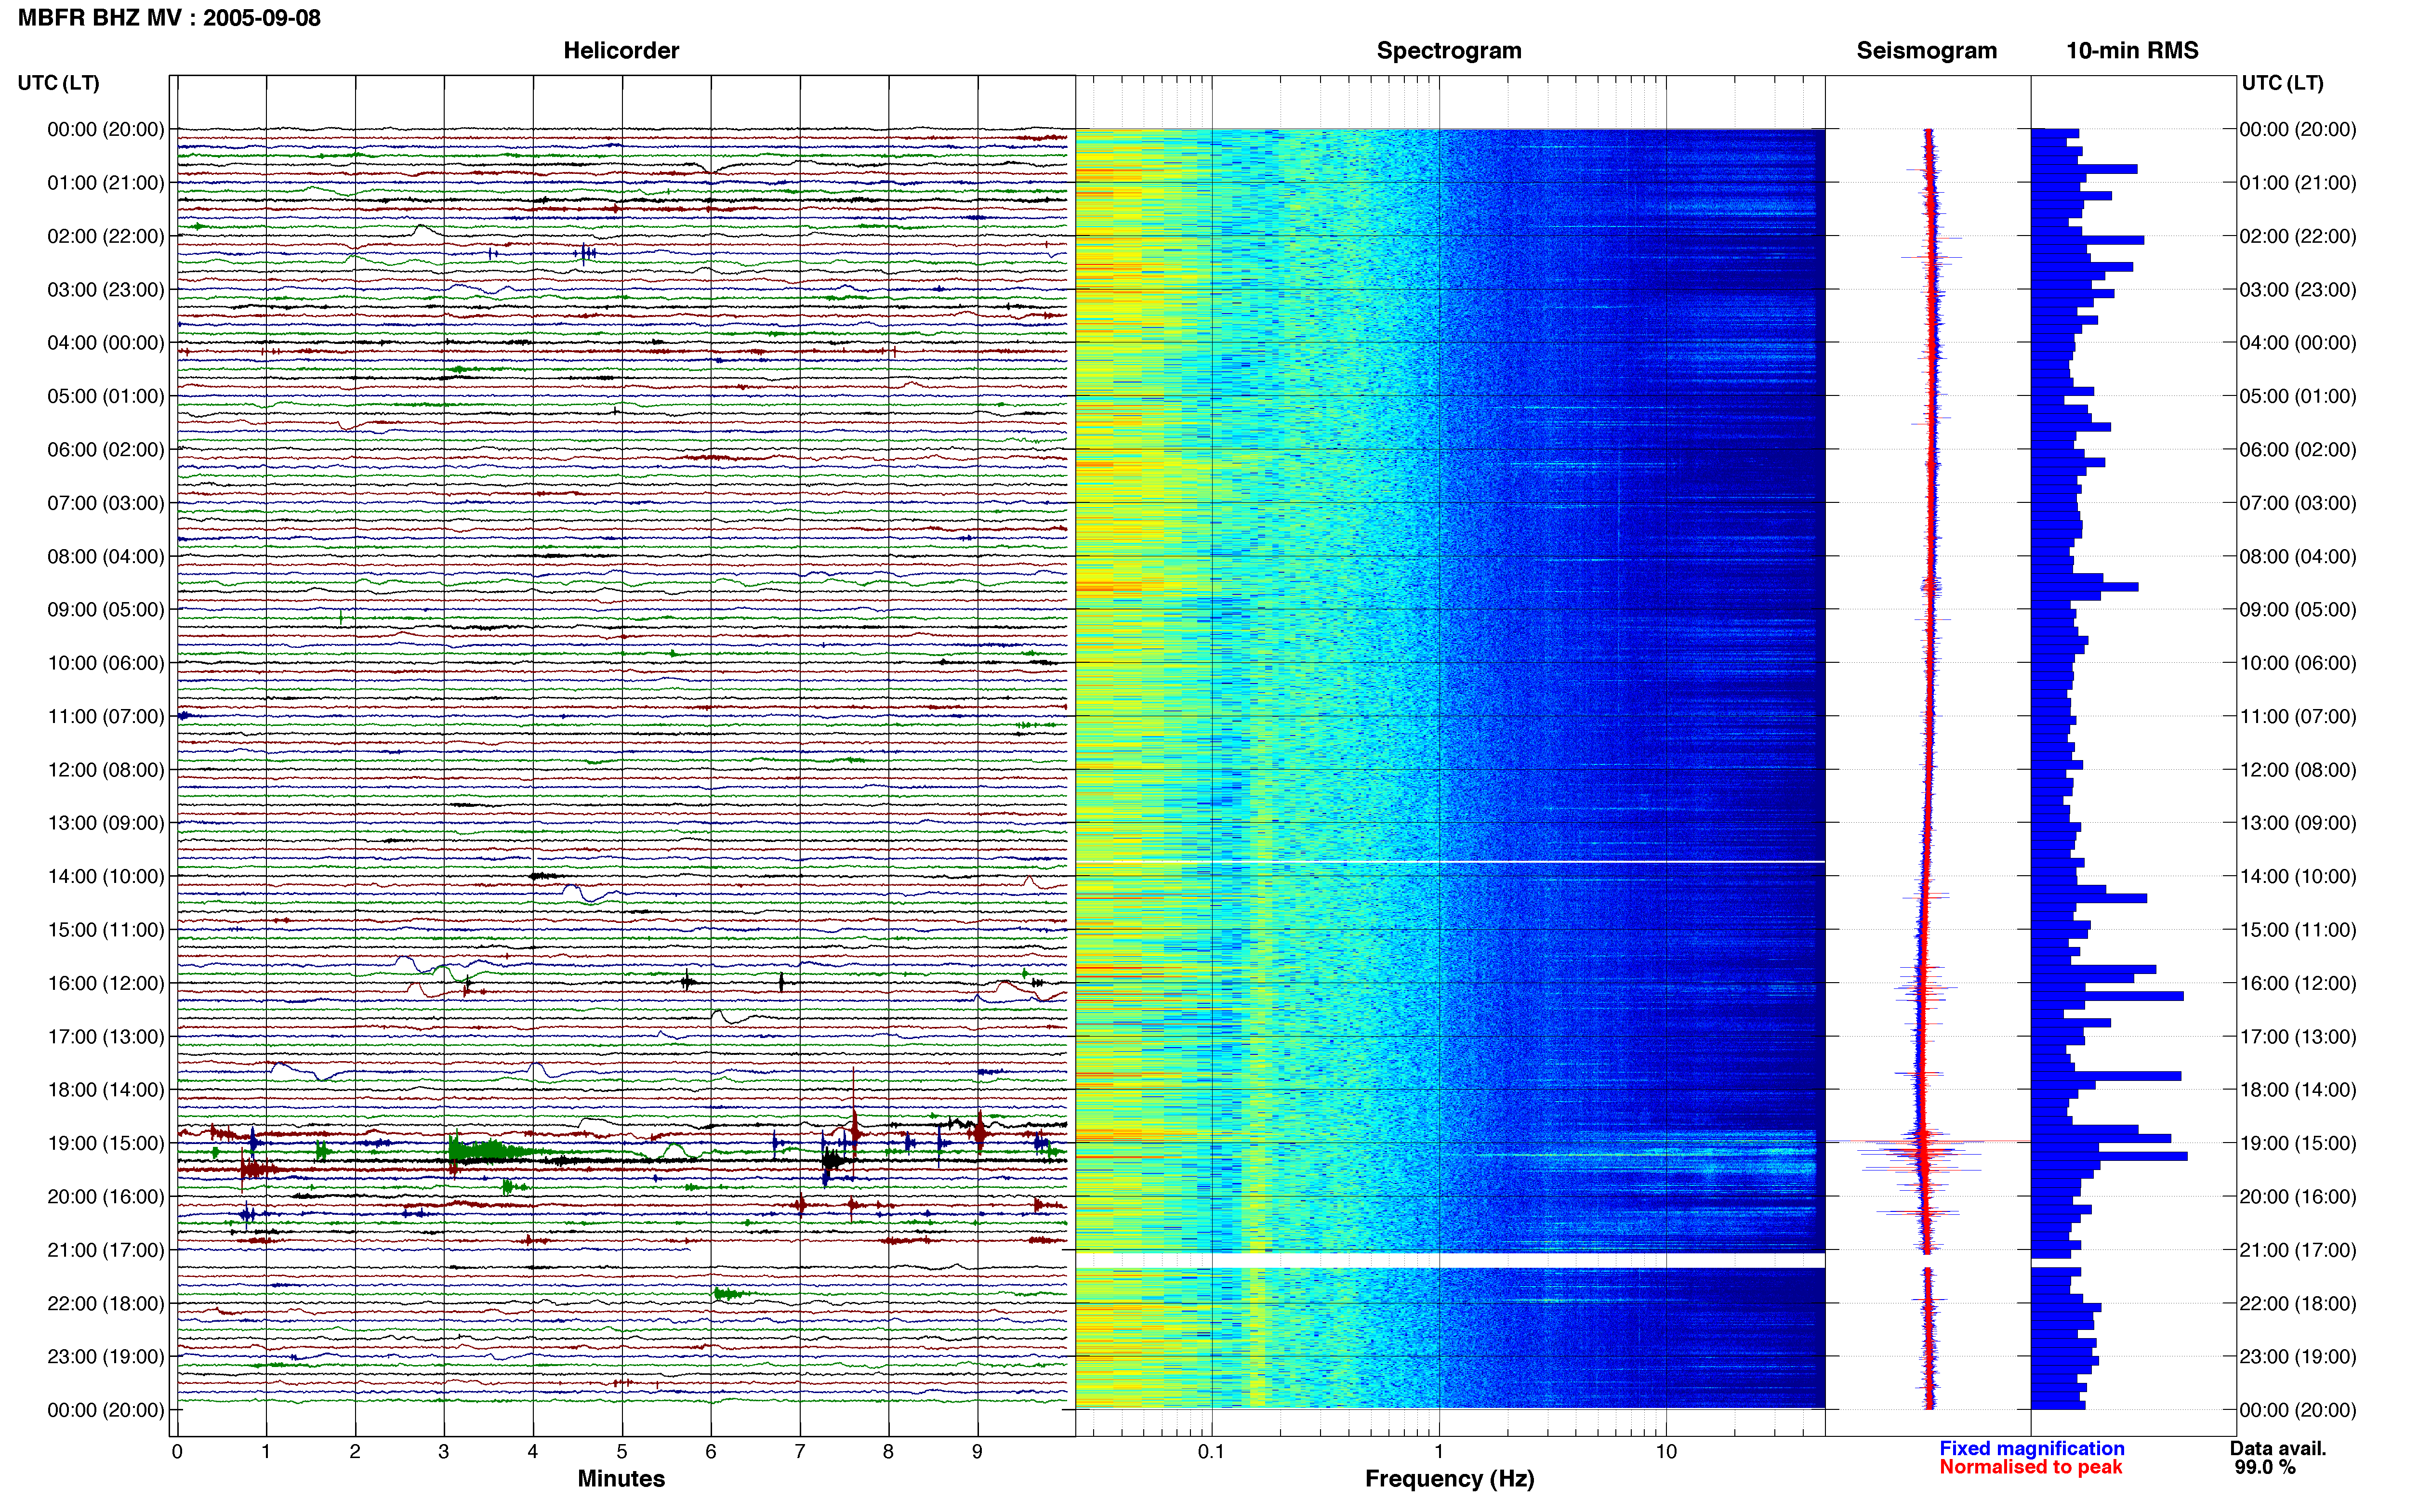Click the 0.1 frequency tick label

click(1211, 1452)
